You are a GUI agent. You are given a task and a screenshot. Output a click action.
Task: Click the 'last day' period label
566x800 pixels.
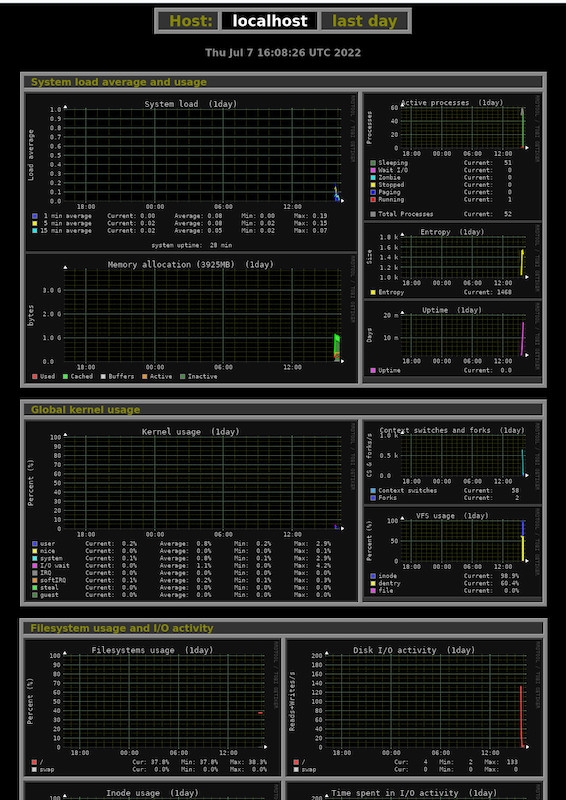tap(364, 21)
